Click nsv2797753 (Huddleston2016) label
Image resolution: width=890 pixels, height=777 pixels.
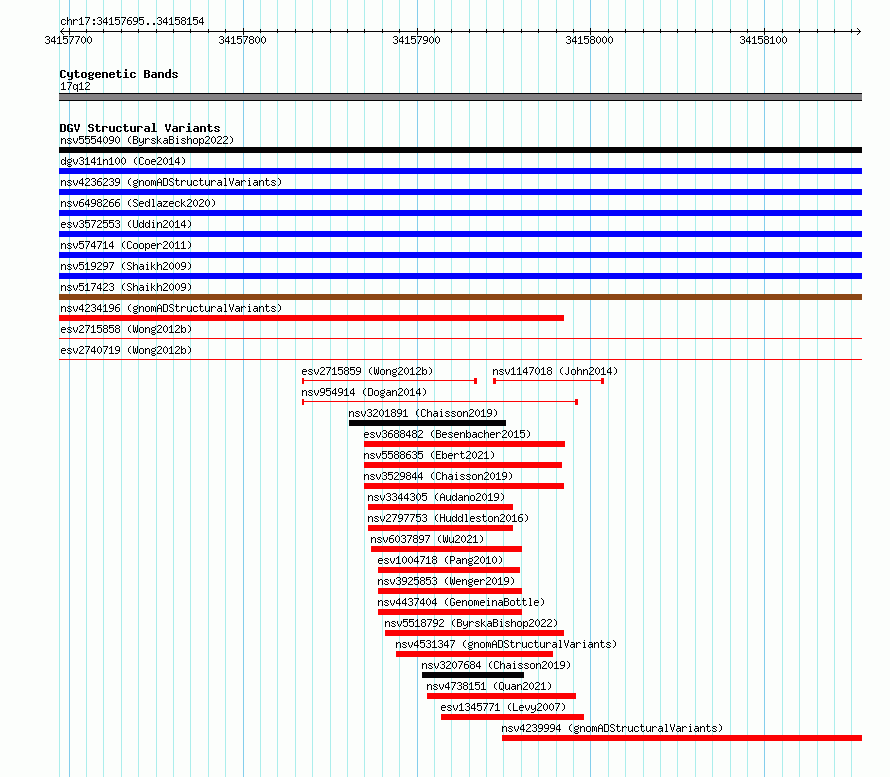(448, 518)
